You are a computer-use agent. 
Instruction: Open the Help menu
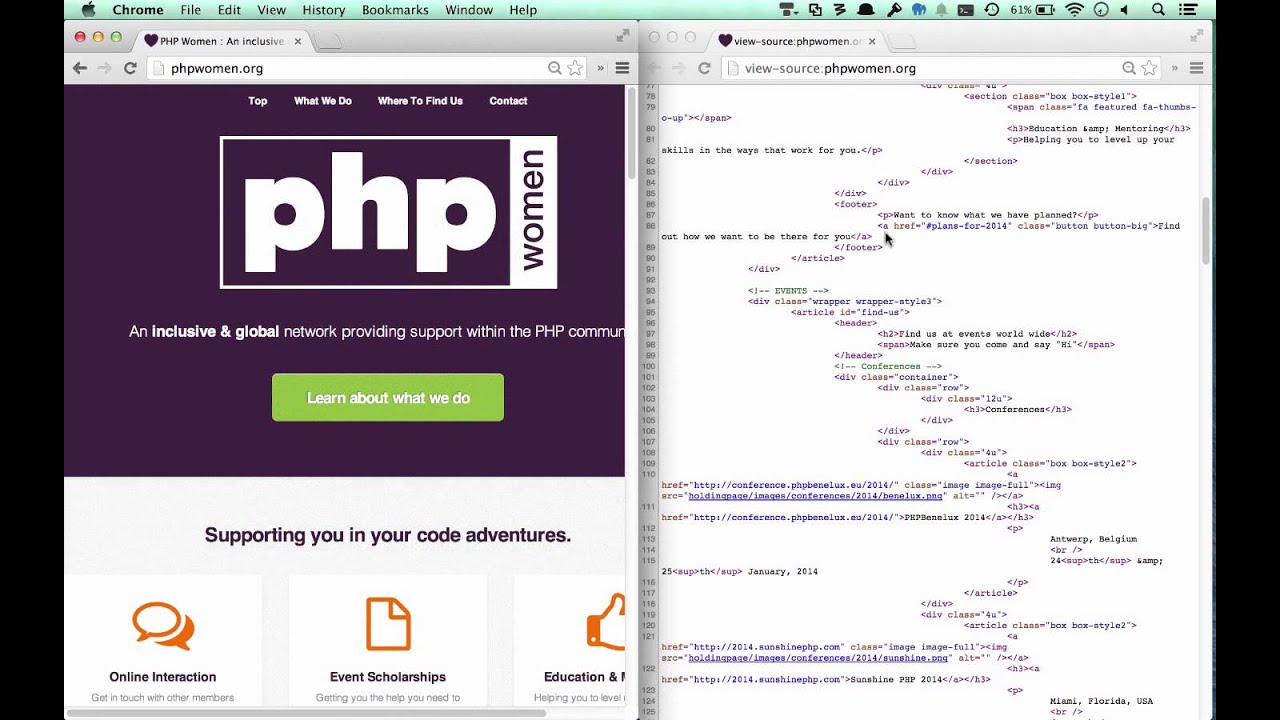pyautogui.click(x=523, y=10)
